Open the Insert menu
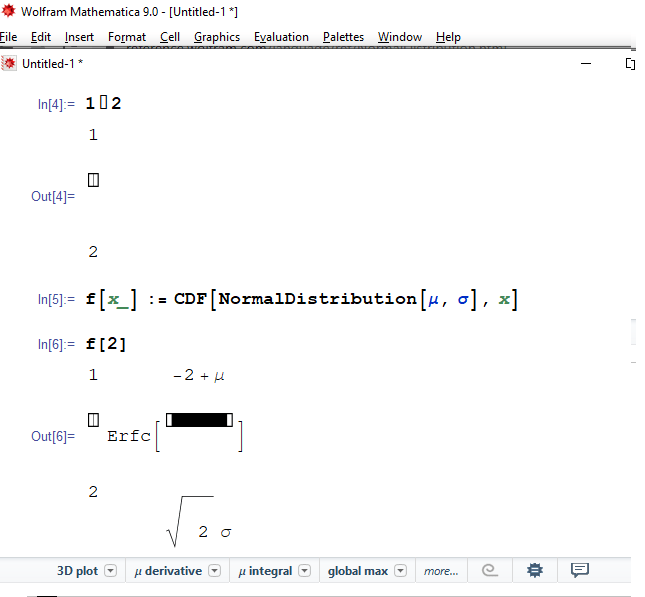Screen dimensions: 645x597 tap(79, 37)
